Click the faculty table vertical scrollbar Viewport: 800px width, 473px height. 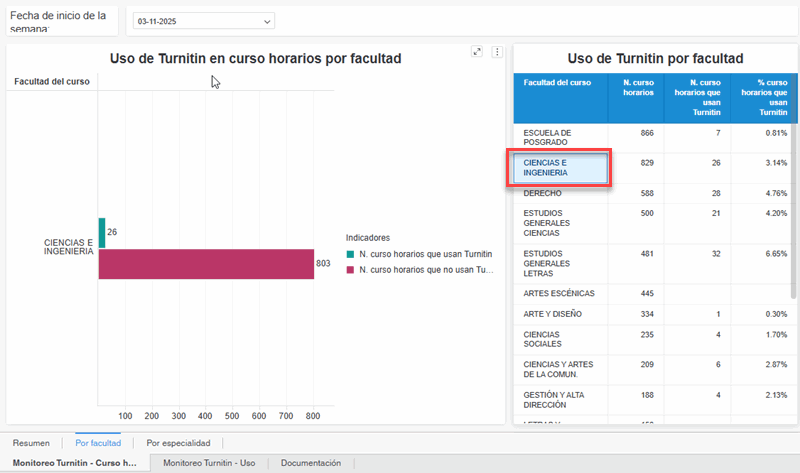click(x=794, y=200)
